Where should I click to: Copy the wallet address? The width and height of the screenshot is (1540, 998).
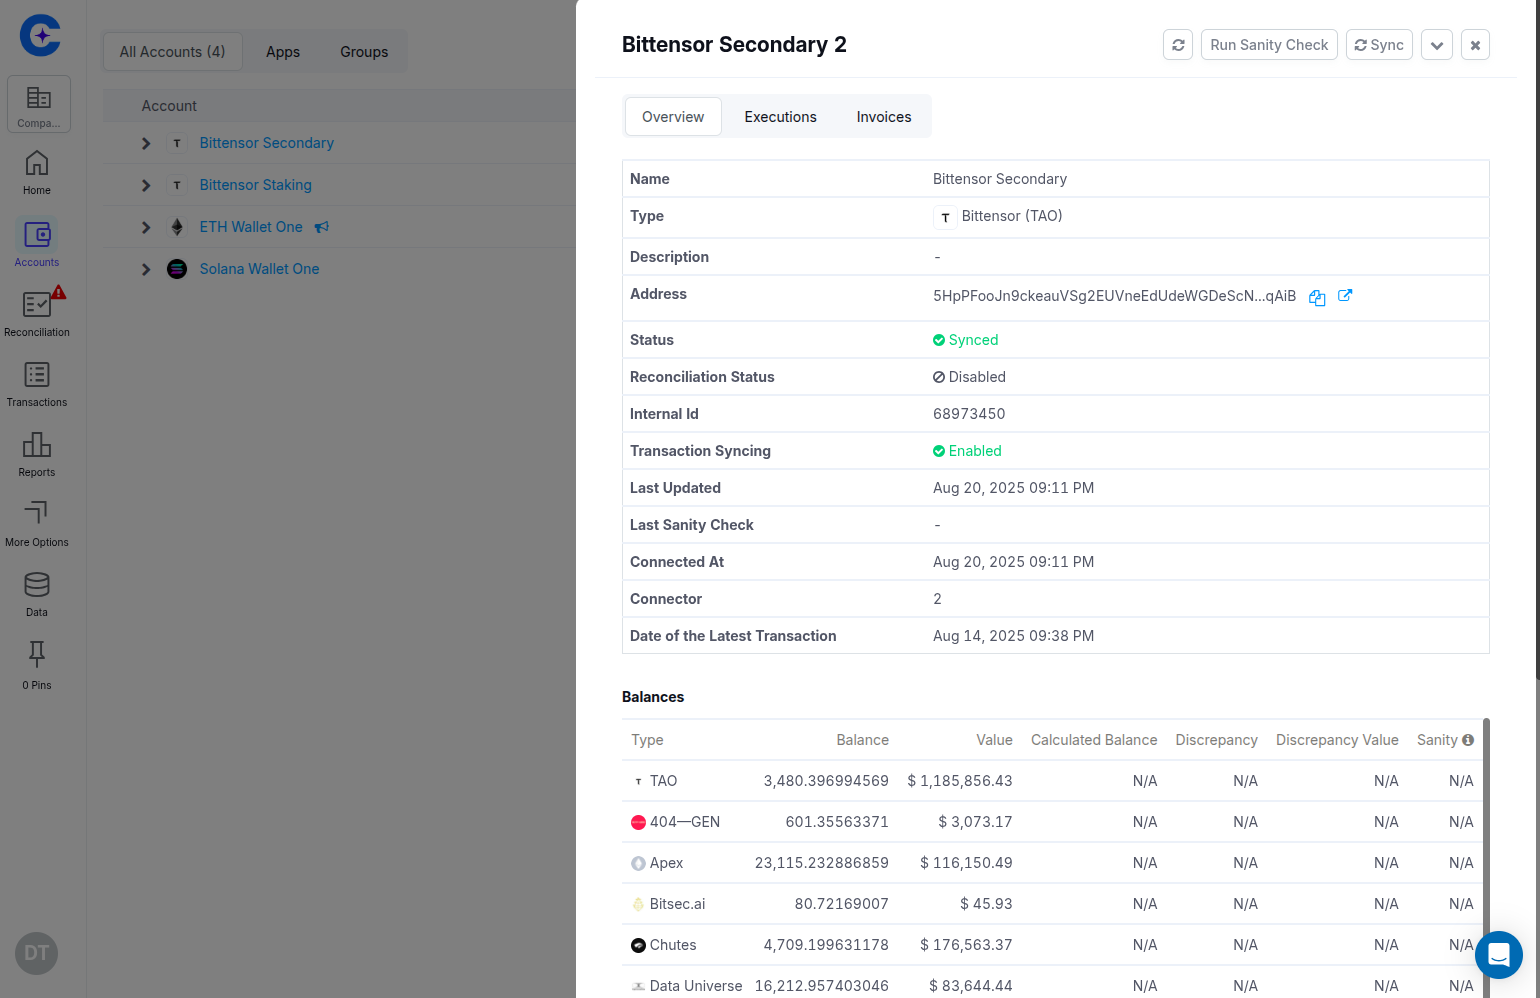pos(1317,297)
